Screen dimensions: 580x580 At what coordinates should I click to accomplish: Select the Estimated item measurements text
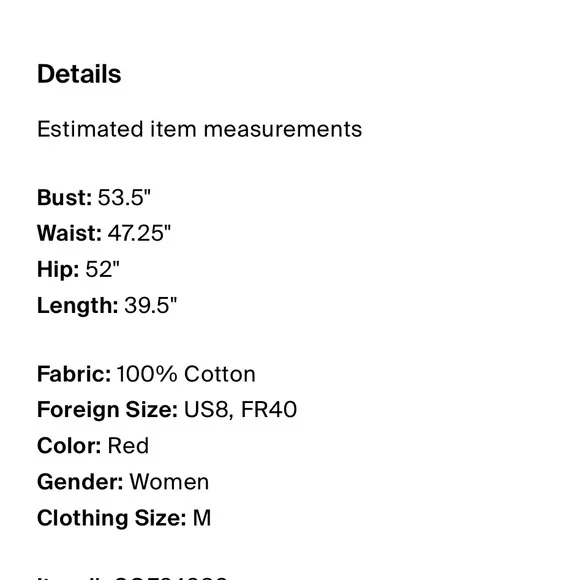(200, 129)
